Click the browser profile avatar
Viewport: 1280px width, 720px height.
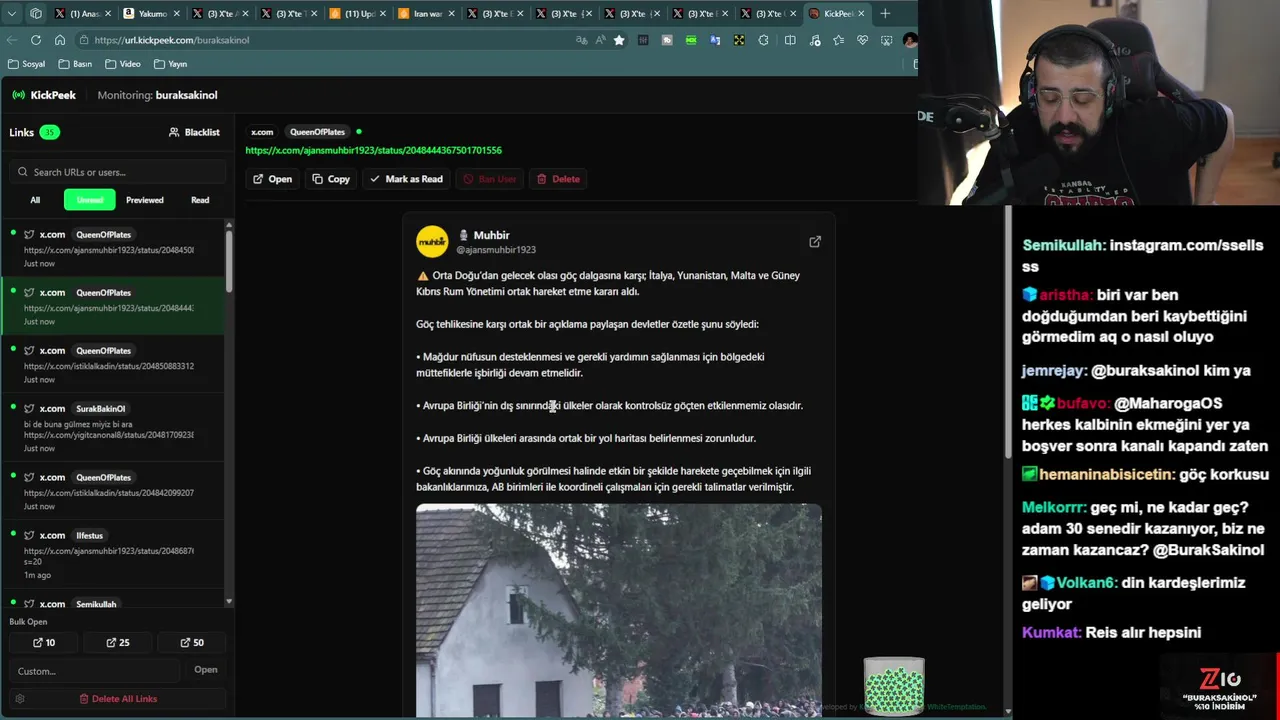point(909,40)
